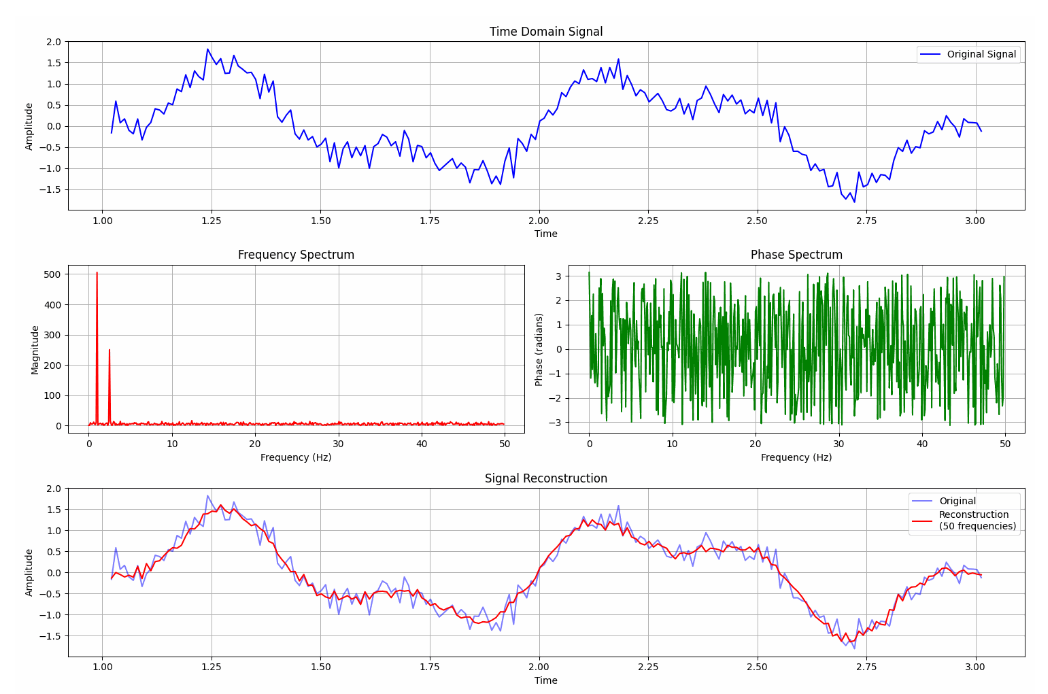Click the 'Time' x-axis label of bottom plot
The image size is (1048, 694).
[545, 680]
